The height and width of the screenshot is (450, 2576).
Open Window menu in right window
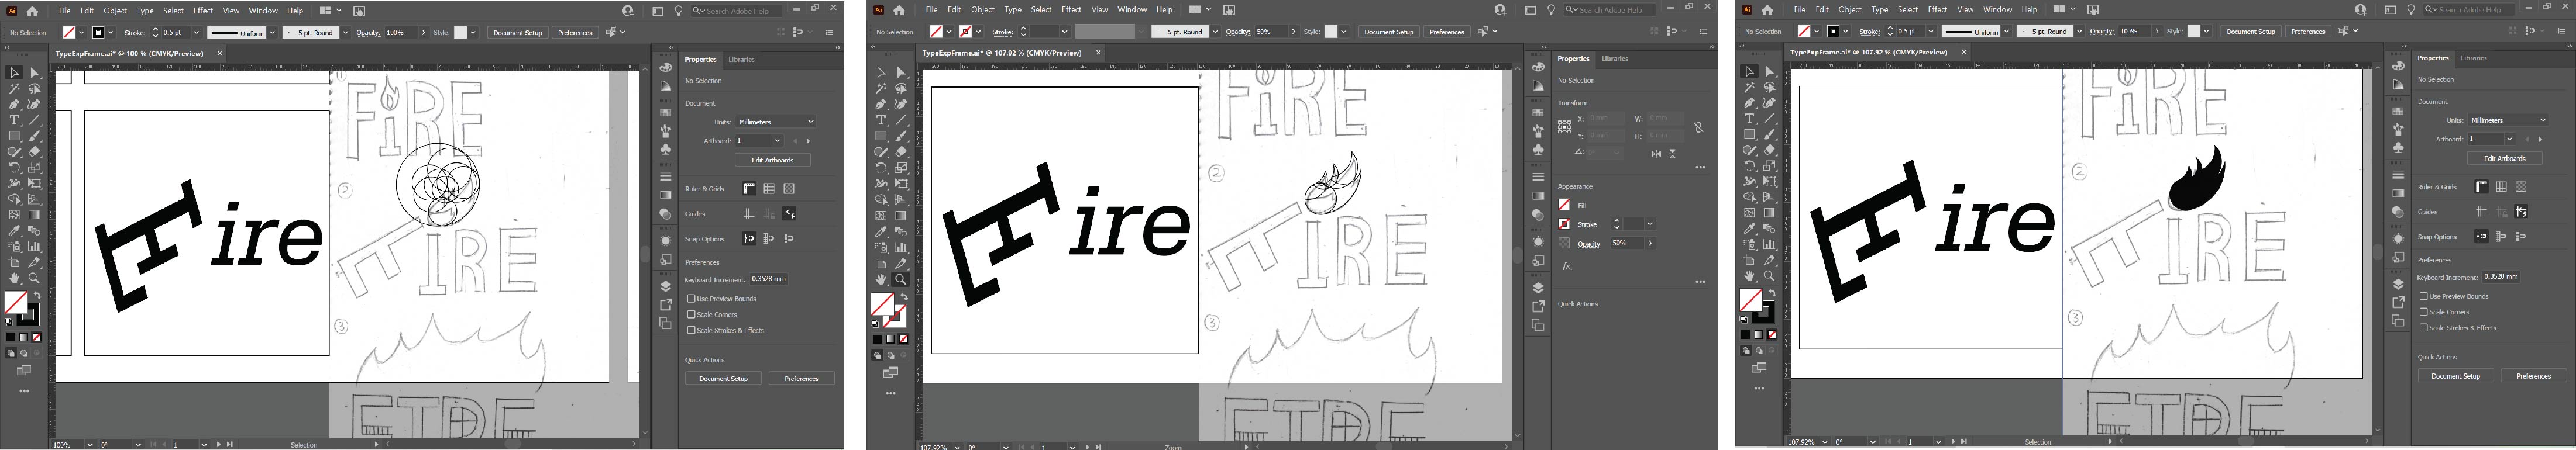pyautogui.click(x=1998, y=10)
